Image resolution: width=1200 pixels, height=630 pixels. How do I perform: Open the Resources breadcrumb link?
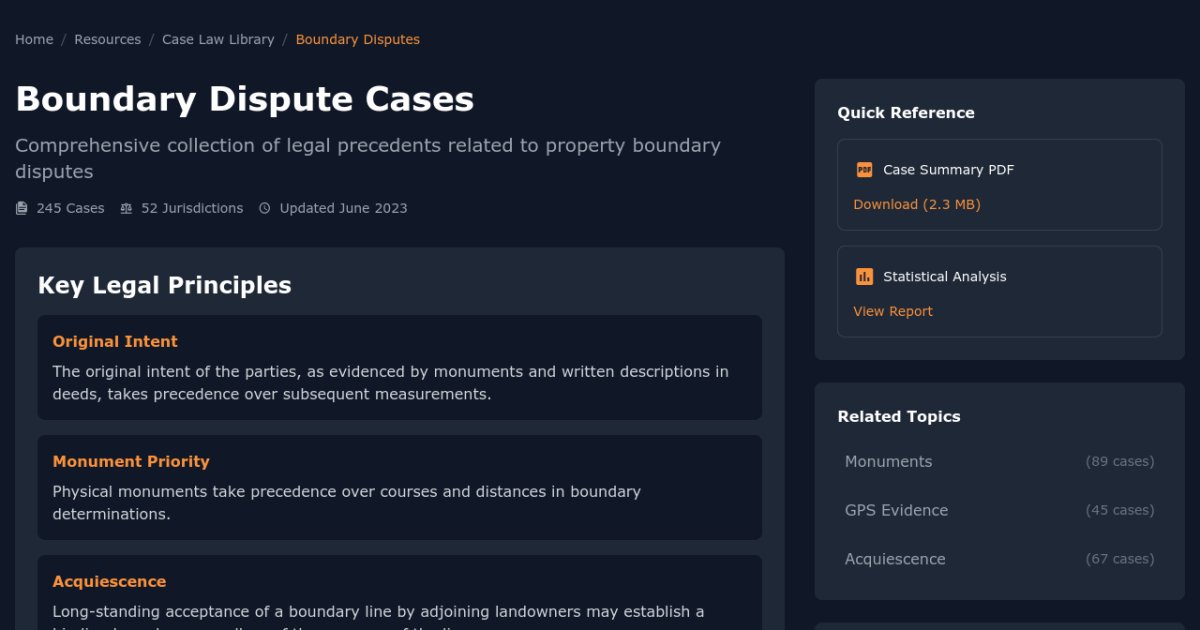pos(107,40)
